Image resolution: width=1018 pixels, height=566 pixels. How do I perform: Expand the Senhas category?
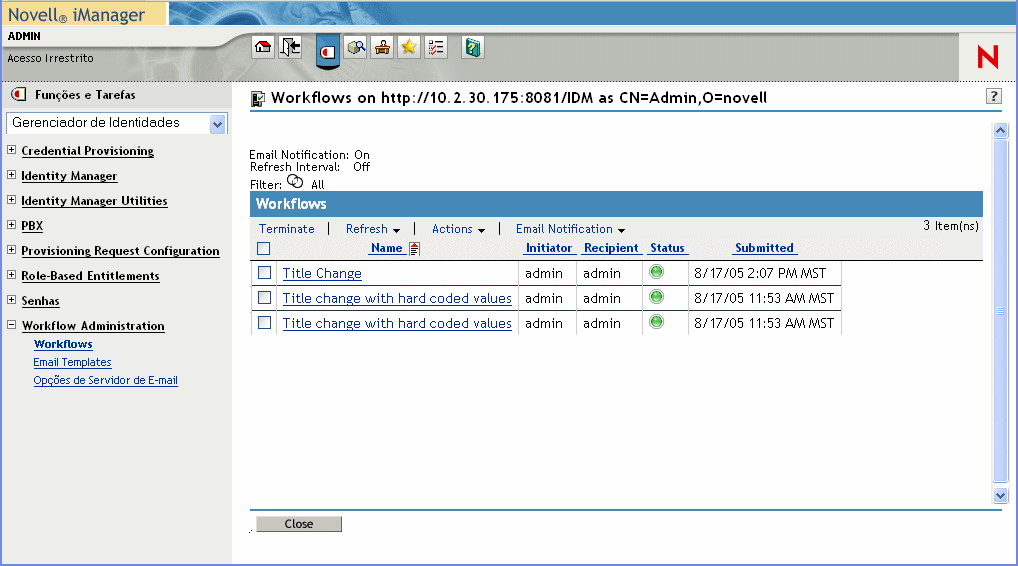11,300
